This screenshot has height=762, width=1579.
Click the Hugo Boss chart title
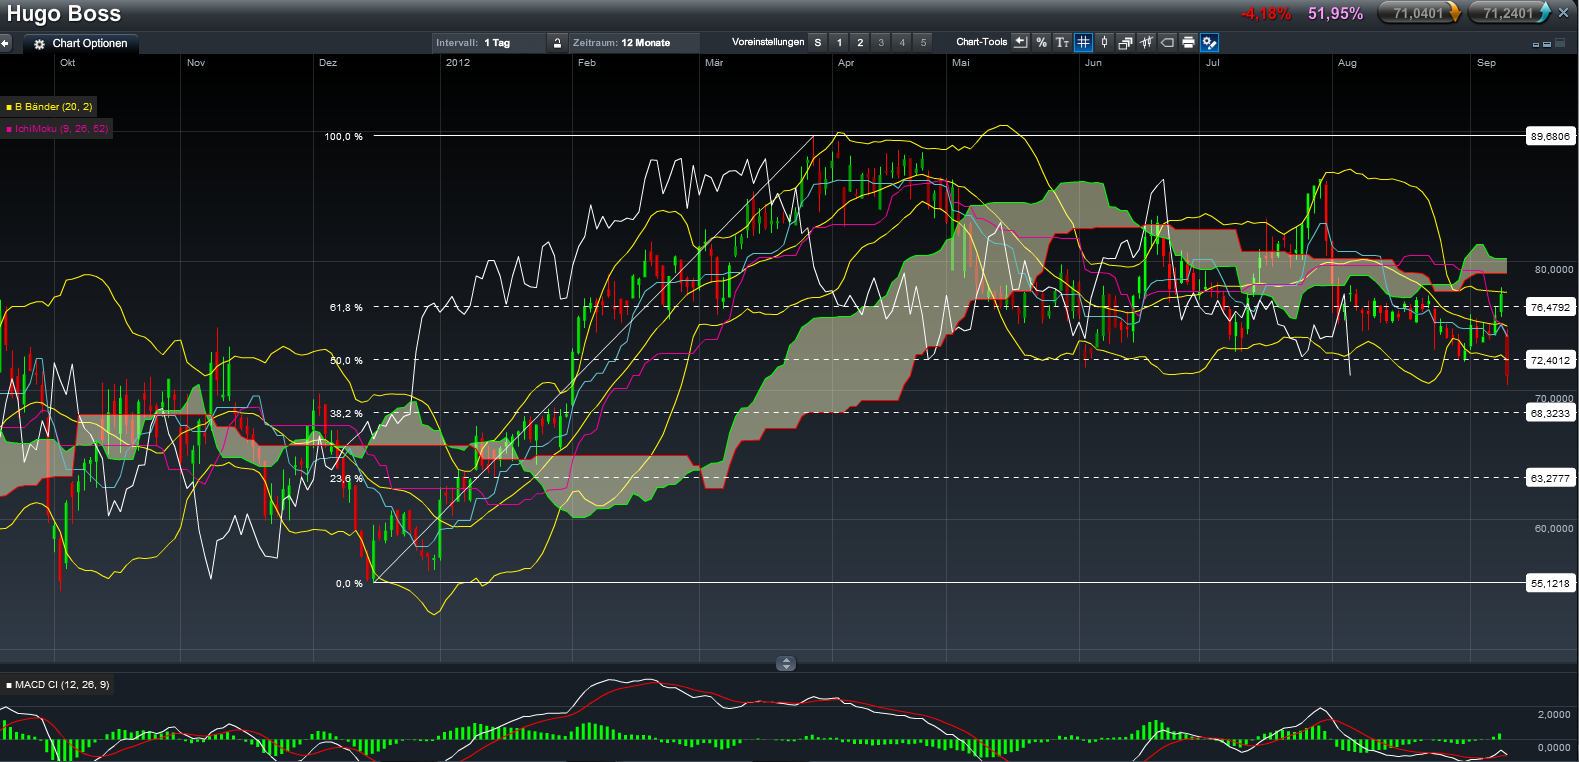tap(64, 14)
